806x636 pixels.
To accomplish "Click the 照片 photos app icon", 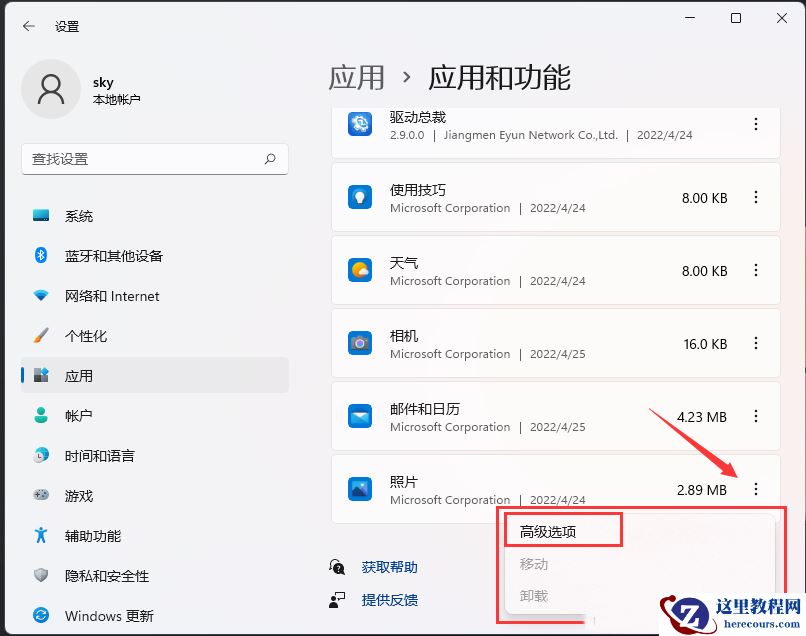I will tap(359, 489).
